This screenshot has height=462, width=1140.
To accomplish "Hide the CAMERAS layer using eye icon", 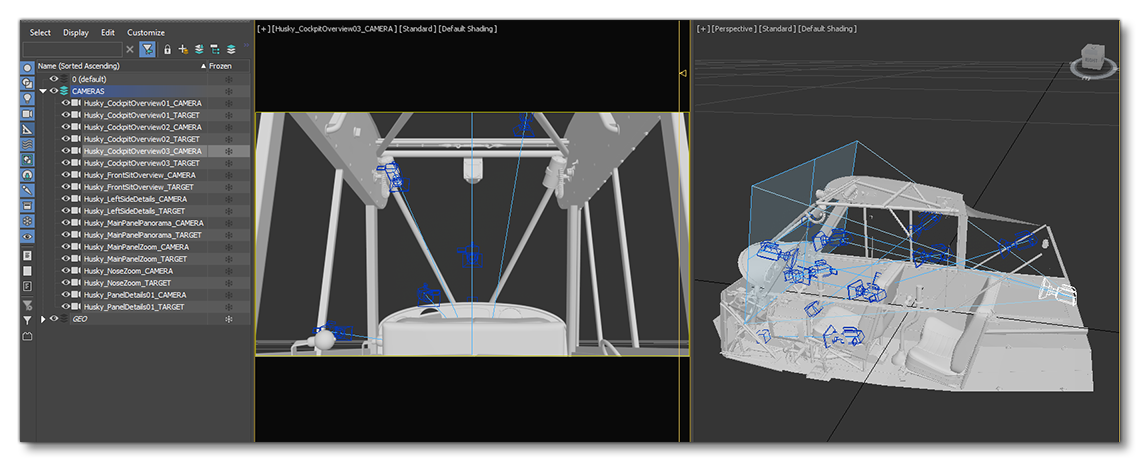I will point(54,91).
